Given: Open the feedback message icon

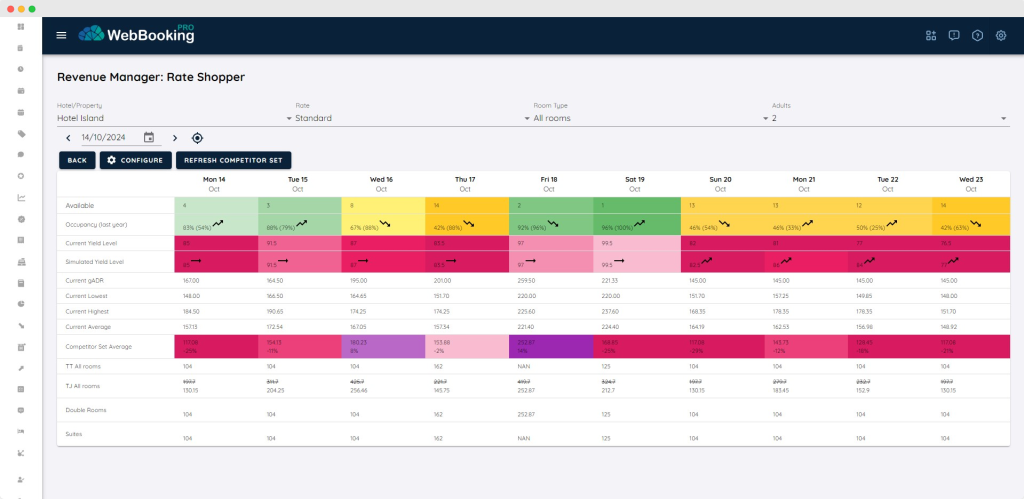Looking at the screenshot, I should [954, 35].
